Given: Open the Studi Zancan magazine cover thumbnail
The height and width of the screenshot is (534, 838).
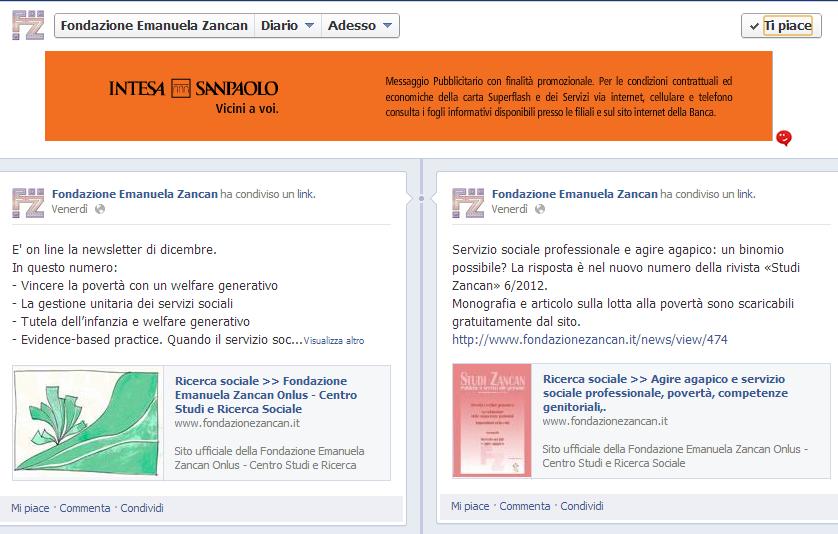Looking at the screenshot, I should 492,423.
